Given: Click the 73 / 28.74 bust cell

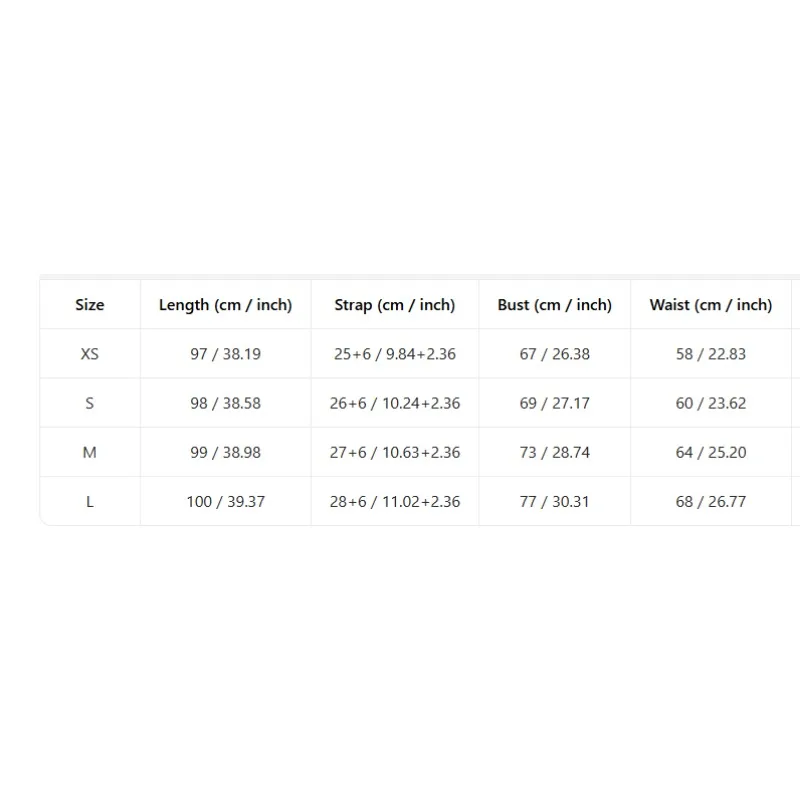Looking at the screenshot, I should tap(555, 452).
